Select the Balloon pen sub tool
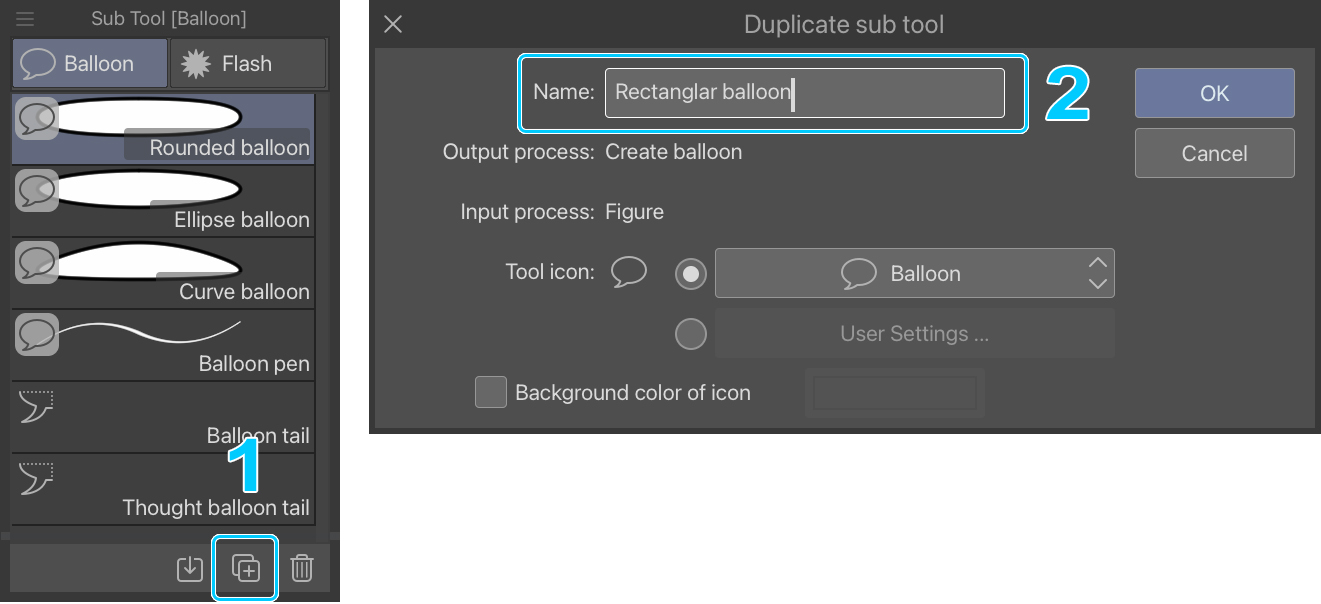The height and width of the screenshot is (604, 1321). pyautogui.click(x=163, y=345)
